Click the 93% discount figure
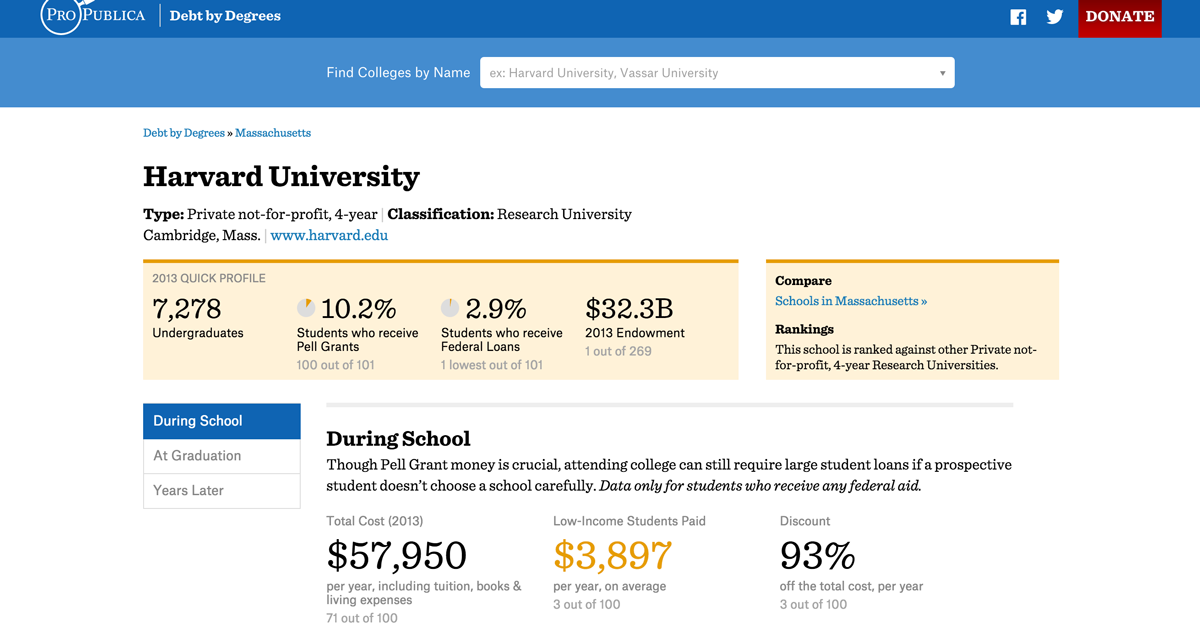This screenshot has width=1200, height=630. 818,555
